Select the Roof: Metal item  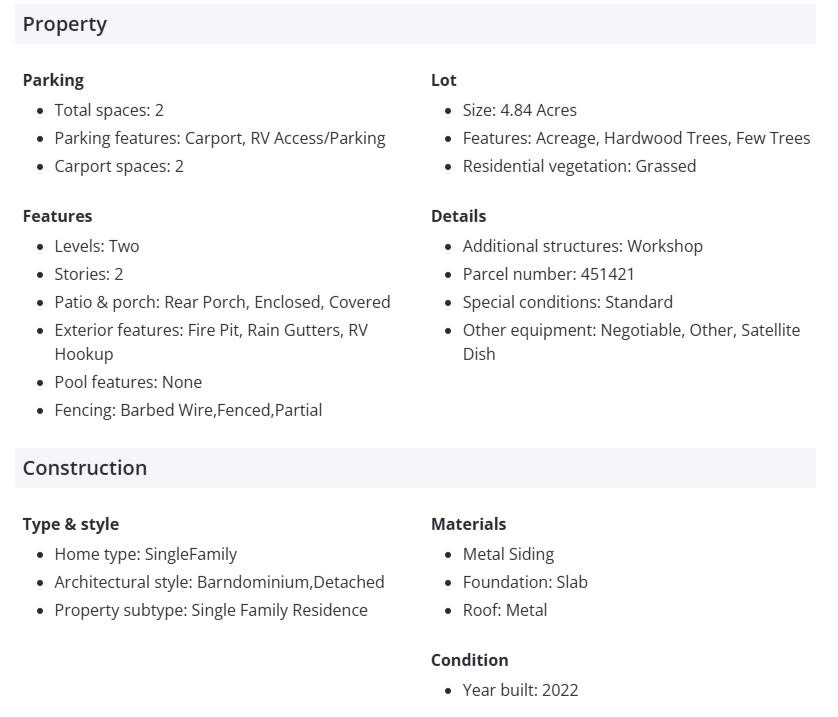[504, 610]
